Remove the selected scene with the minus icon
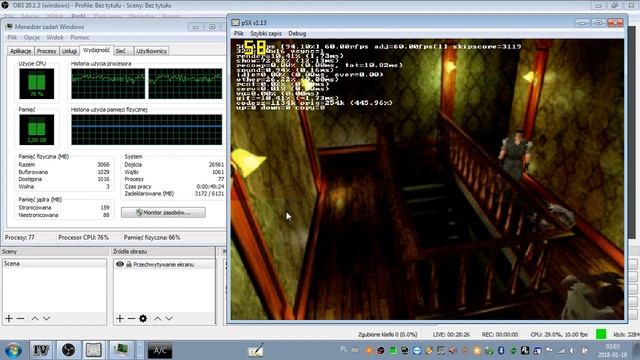 (21, 318)
